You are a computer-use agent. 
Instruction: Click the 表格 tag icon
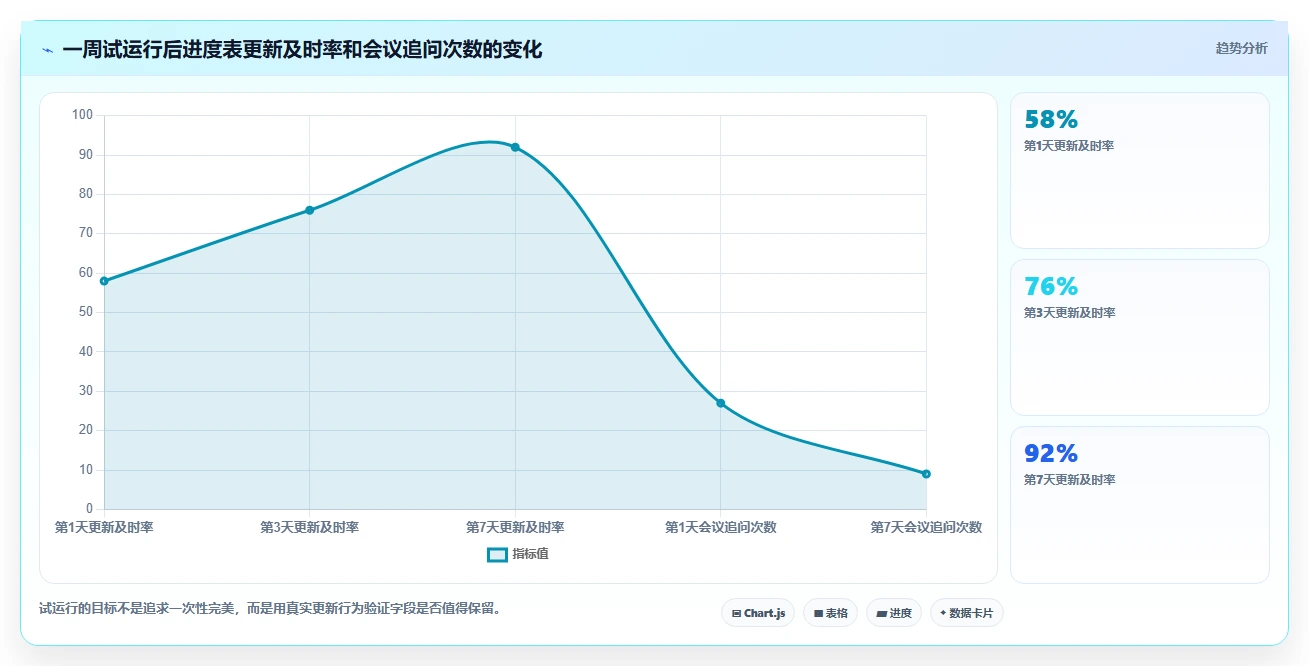click(x=818, y=613)
